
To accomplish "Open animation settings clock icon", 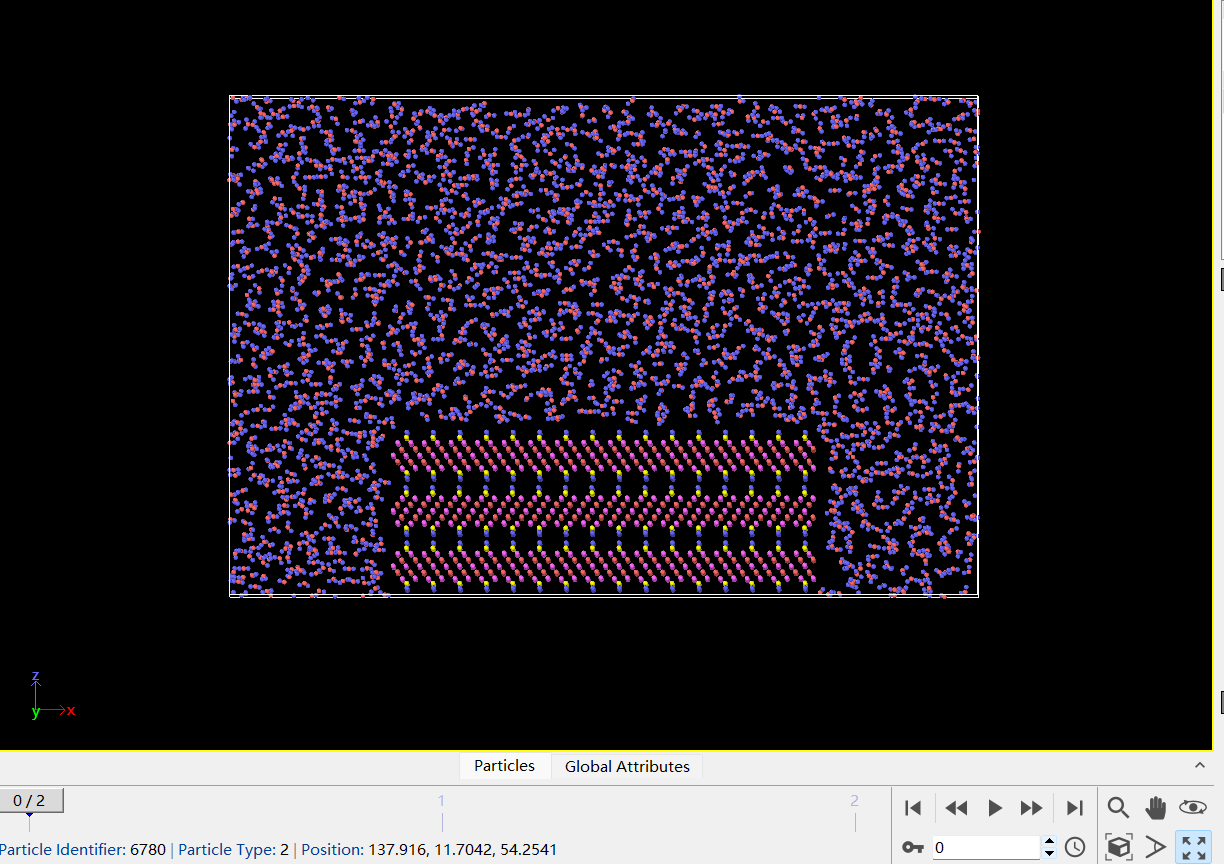I will point(1075,848).
